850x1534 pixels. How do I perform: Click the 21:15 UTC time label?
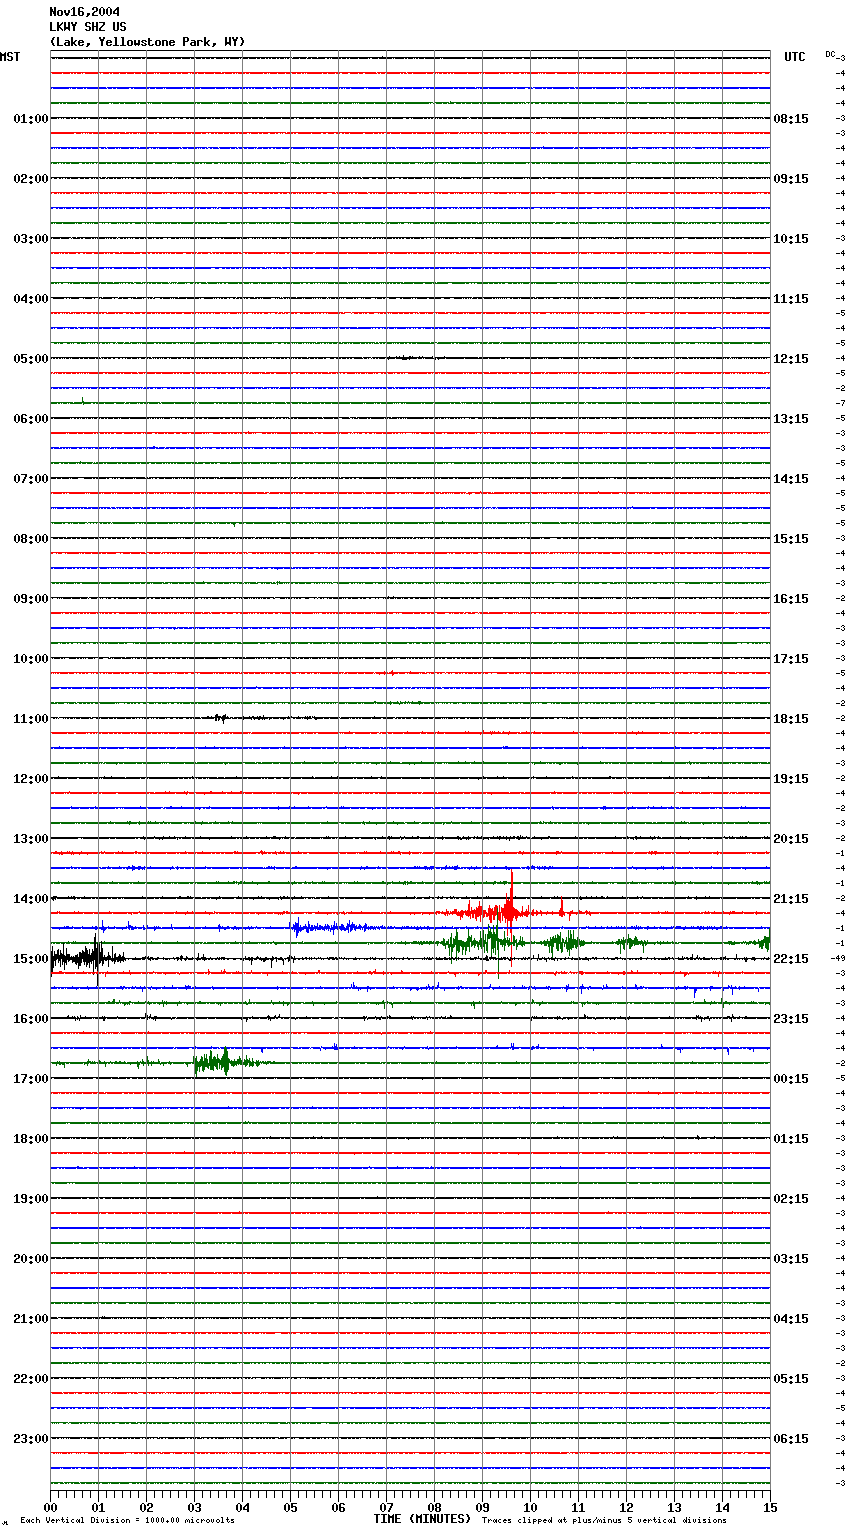791,899
